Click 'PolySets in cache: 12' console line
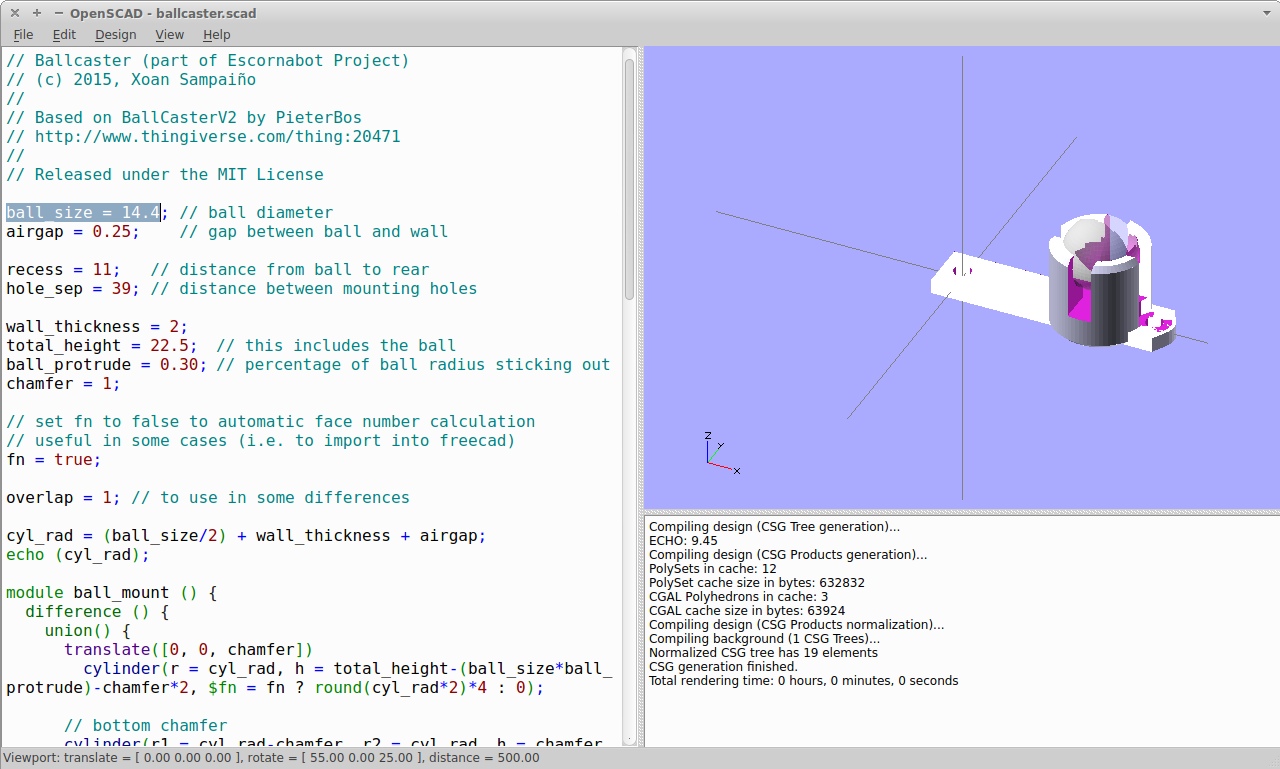This screenshot has height=769, width=1280. point(715,568)
